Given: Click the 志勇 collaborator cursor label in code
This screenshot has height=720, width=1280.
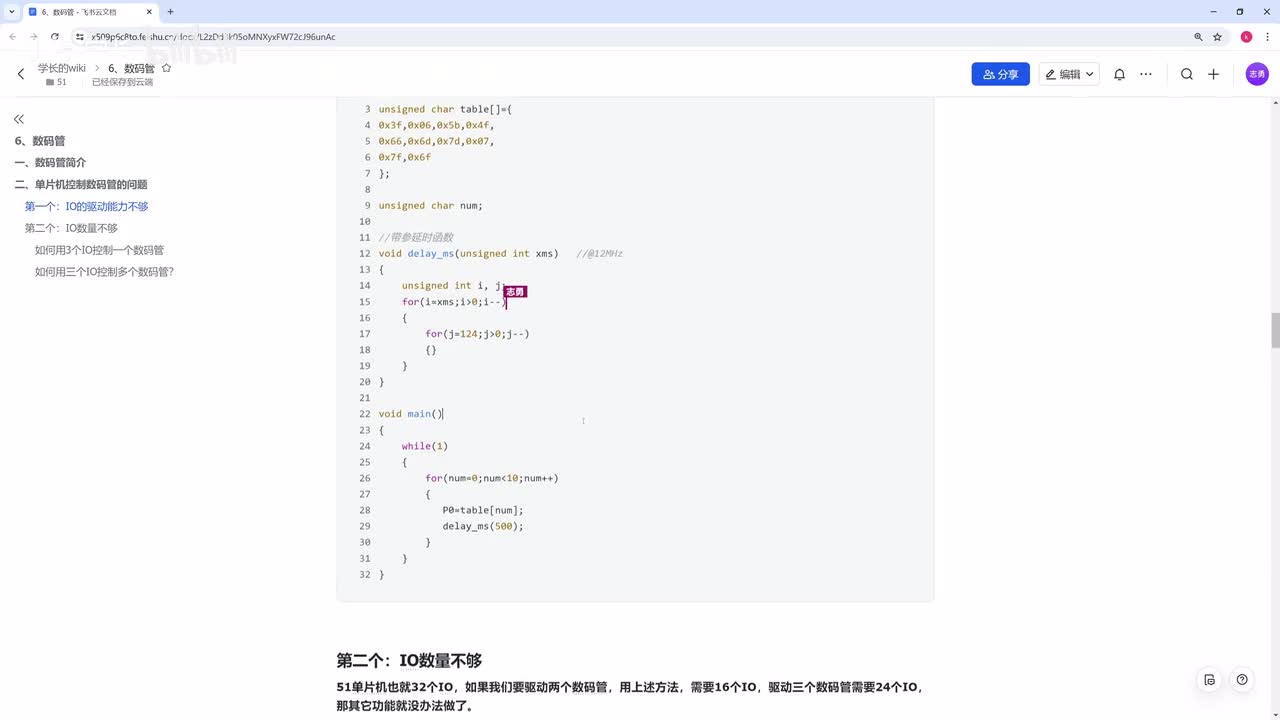Looking at the screenshot, I should [x=515, y=291].
